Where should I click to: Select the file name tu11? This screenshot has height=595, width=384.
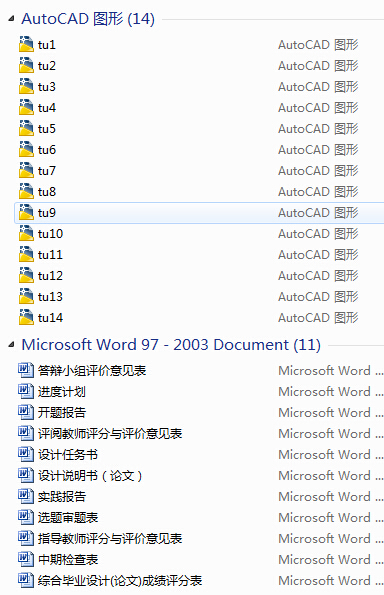50,255
